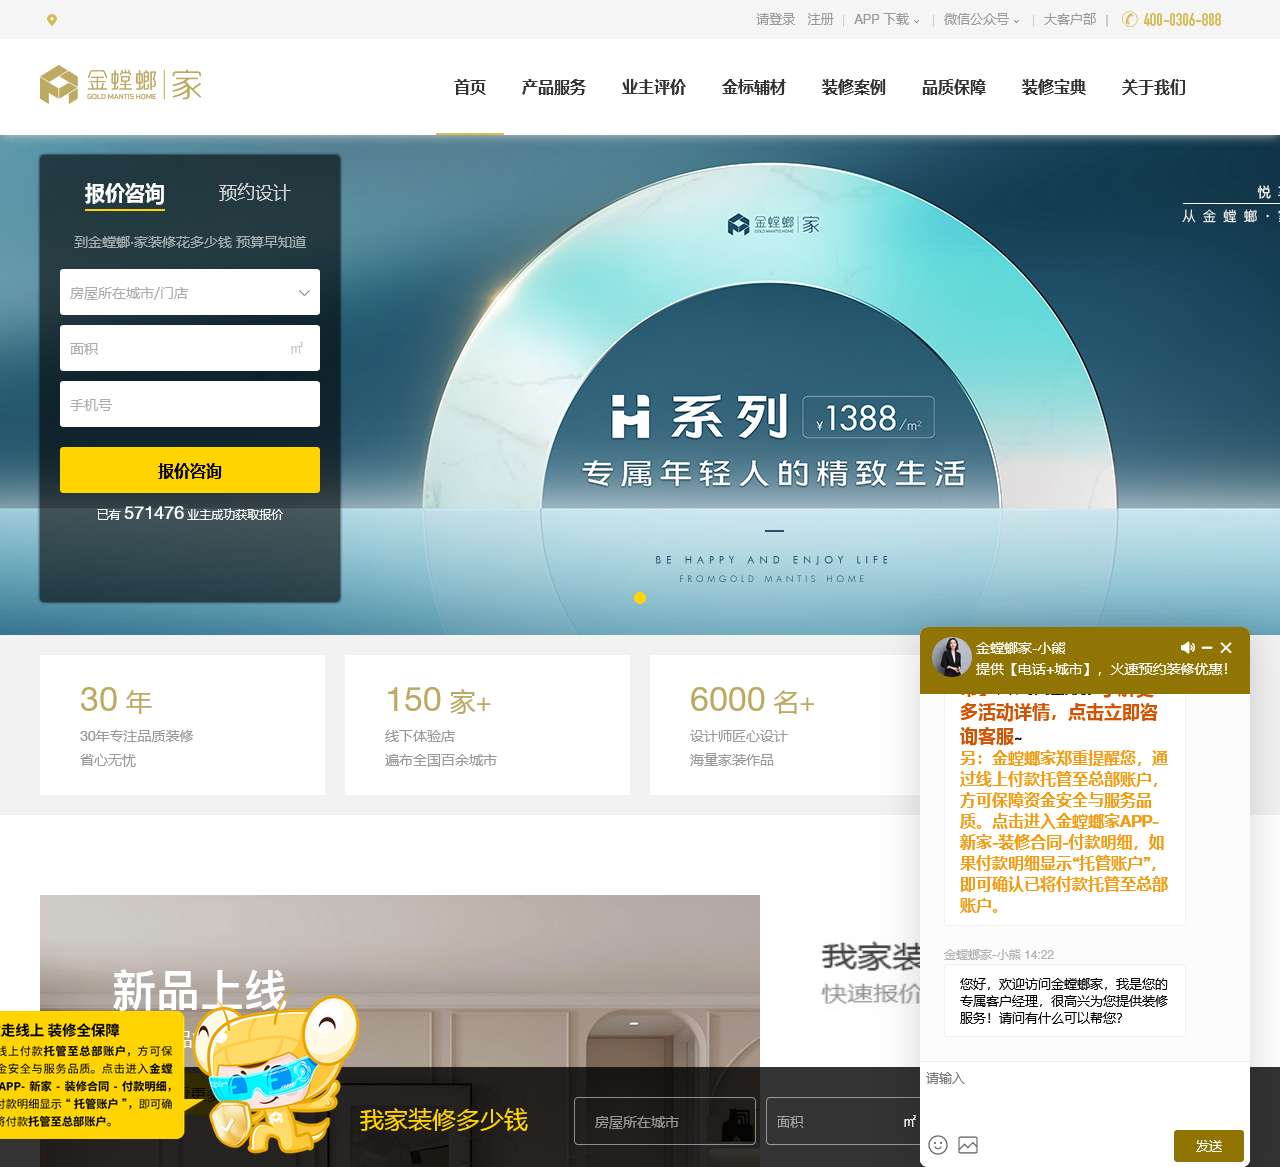This screenshot has height=1167, width=1280.
Task: Minimize the 金螳螂家-小熊 chat window
Action: point(1207,648)
